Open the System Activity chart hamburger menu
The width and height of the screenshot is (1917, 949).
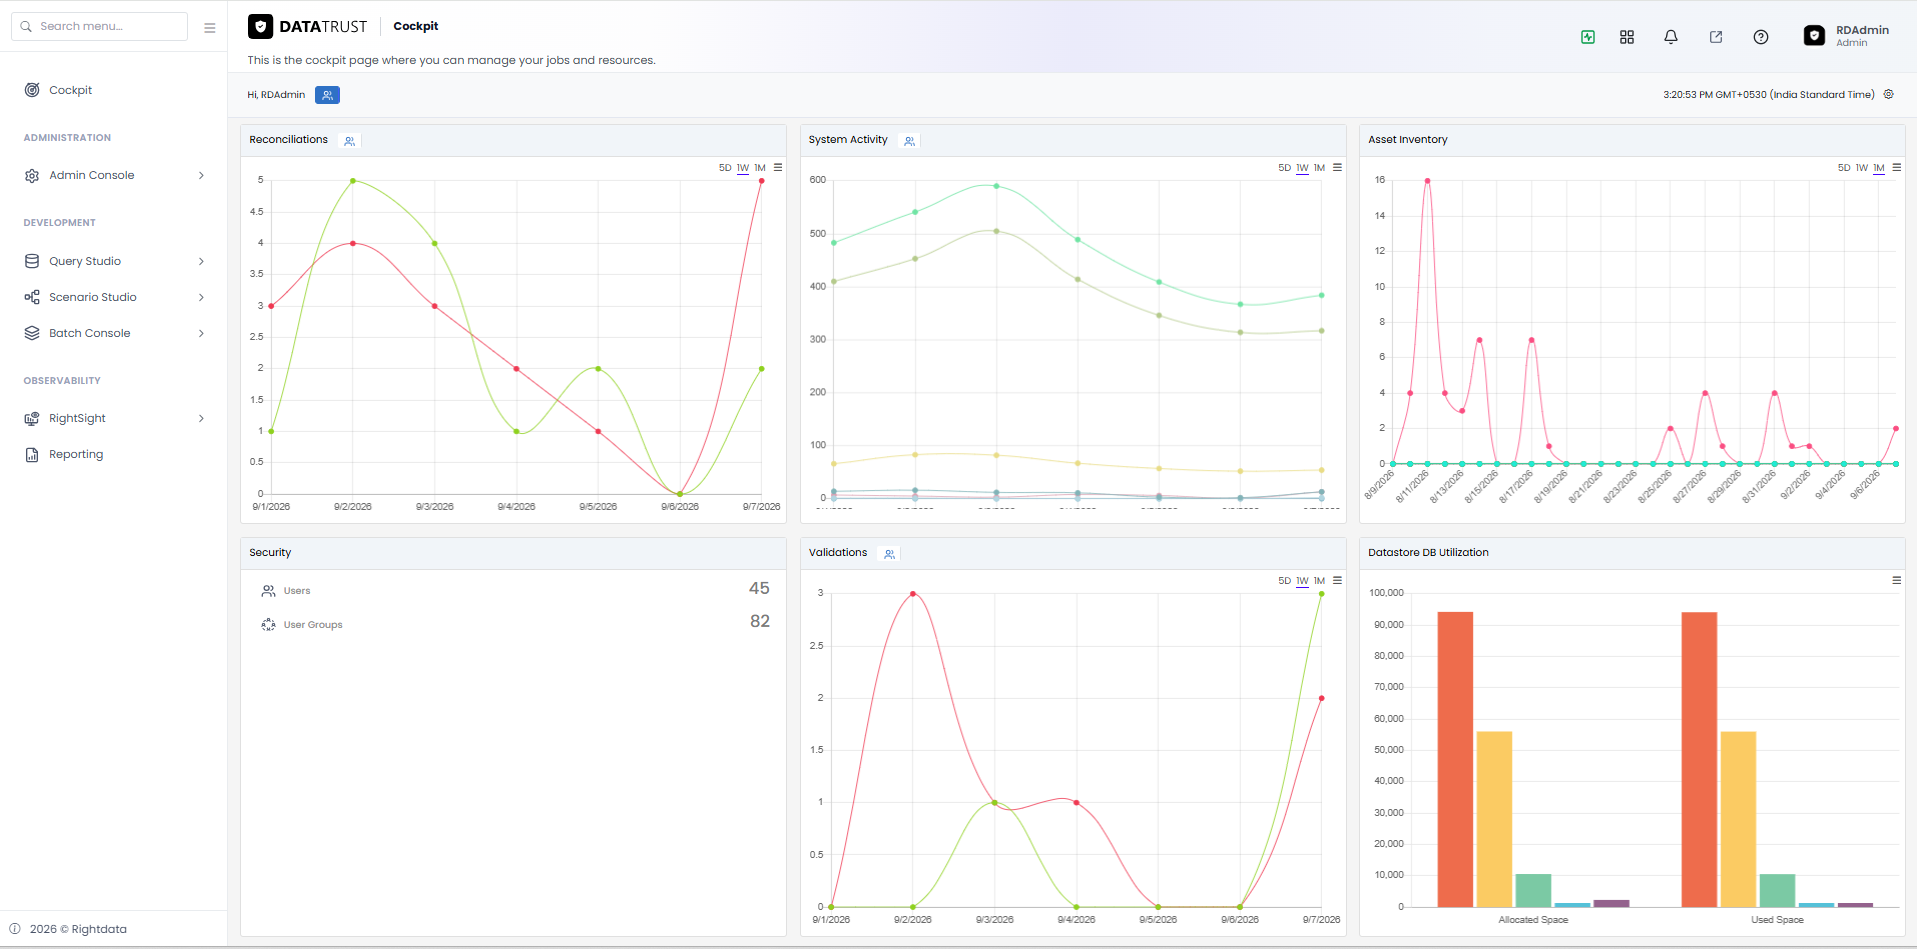click(x=1337, y=167)
